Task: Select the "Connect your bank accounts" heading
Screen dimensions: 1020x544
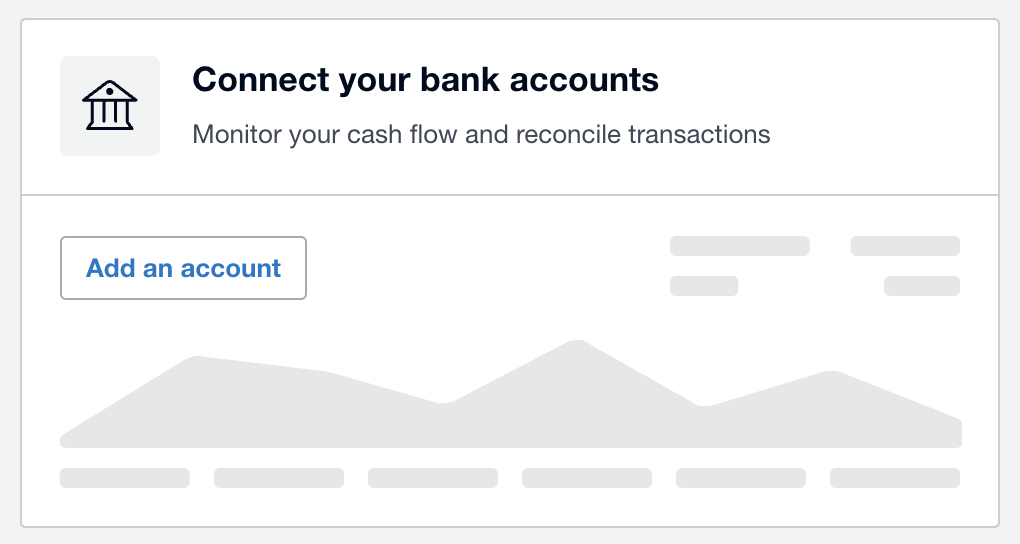Action: click(x=425, y=80)
